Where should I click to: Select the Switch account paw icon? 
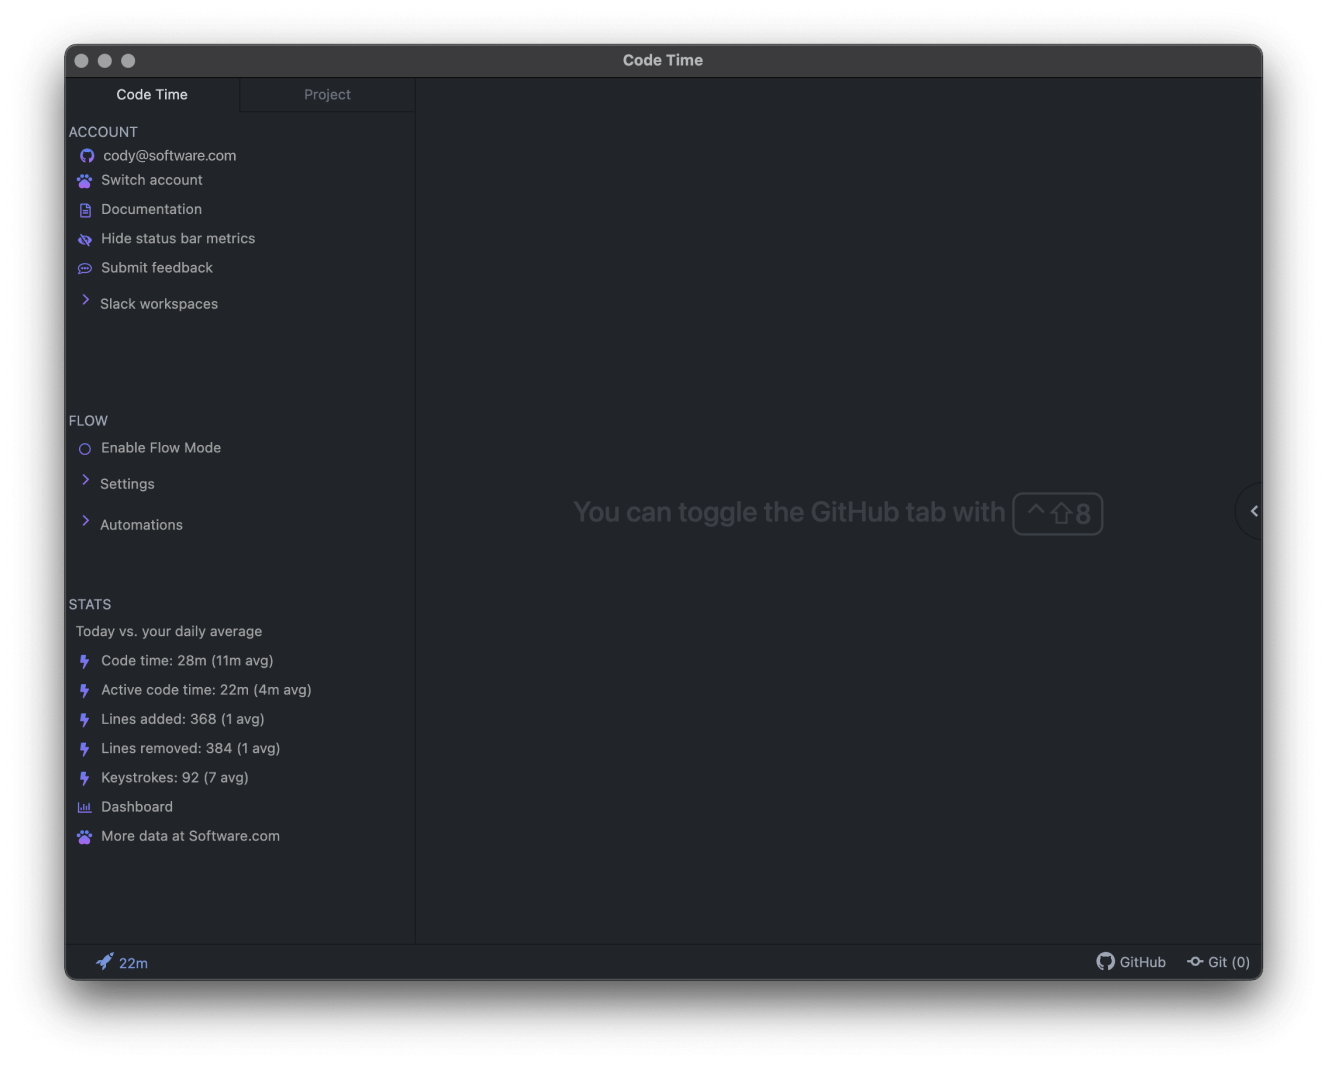(x=85, y=180)
